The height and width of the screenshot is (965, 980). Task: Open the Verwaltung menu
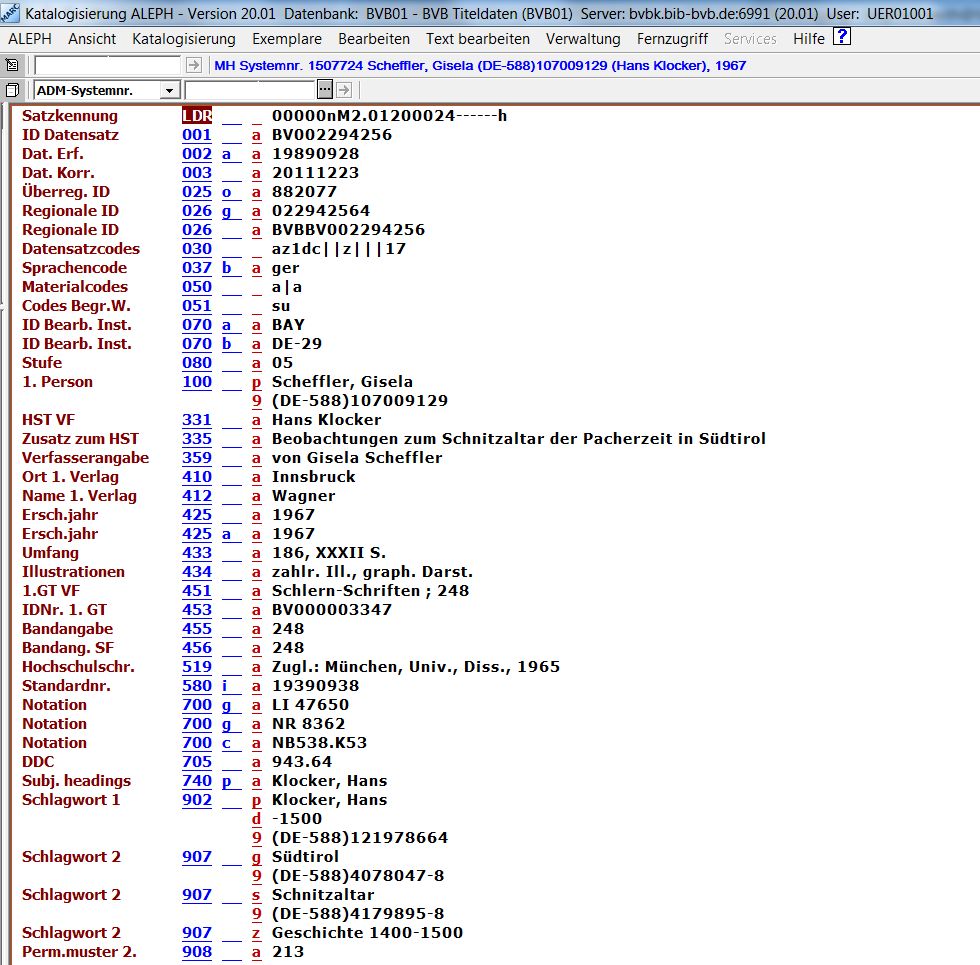tap(583, 39)
